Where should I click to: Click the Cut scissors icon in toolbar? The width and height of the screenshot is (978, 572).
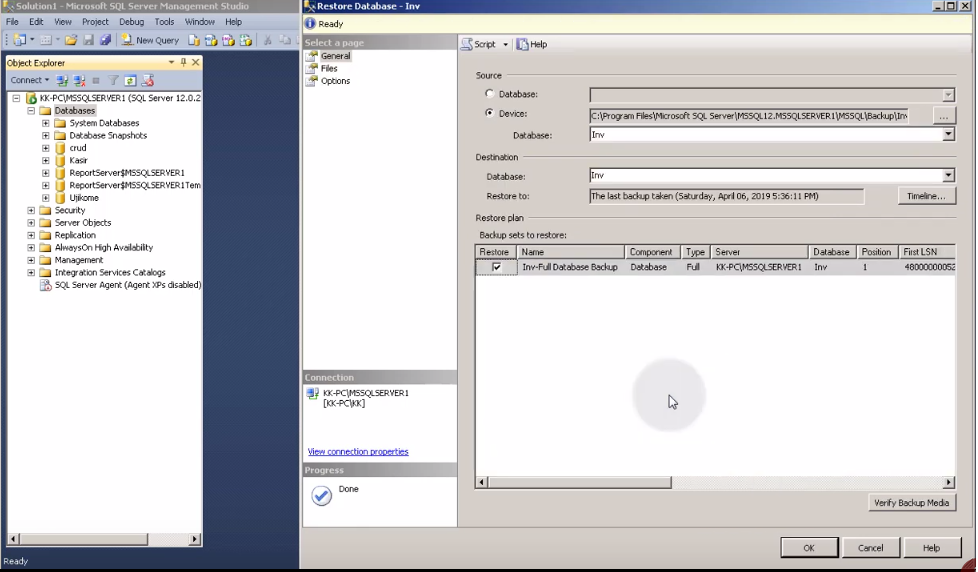(268, 40)
